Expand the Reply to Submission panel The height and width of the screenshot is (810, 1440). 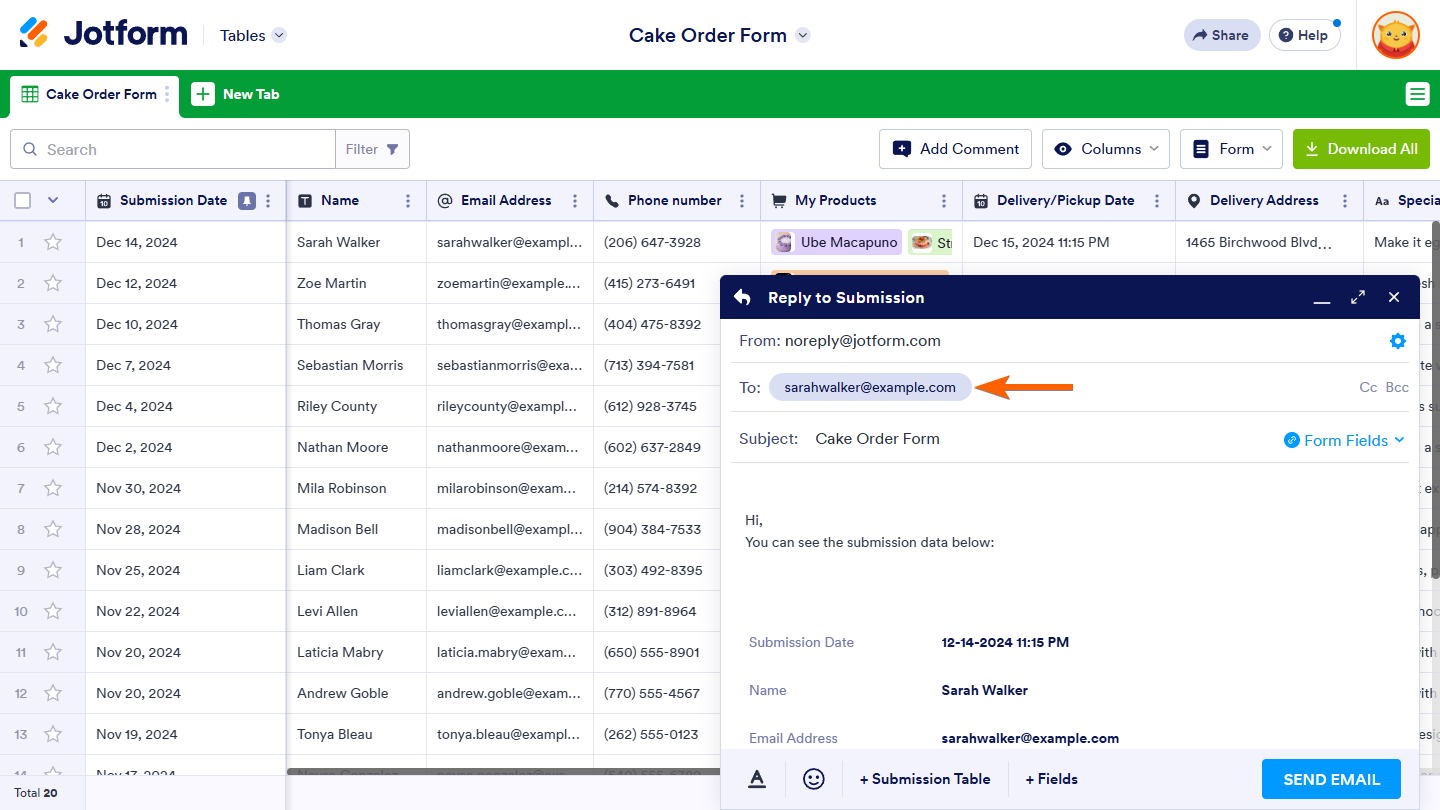pos(1358,297)
